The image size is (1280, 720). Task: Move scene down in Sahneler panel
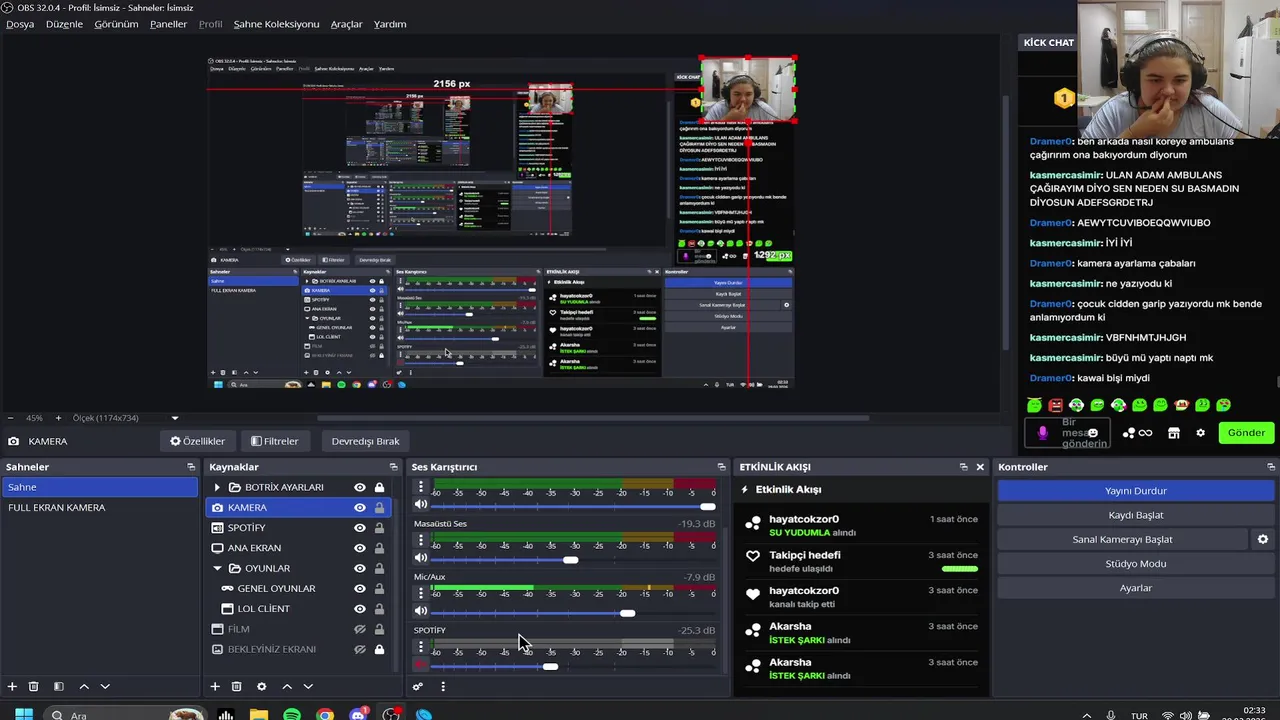(x=105, y=686)
